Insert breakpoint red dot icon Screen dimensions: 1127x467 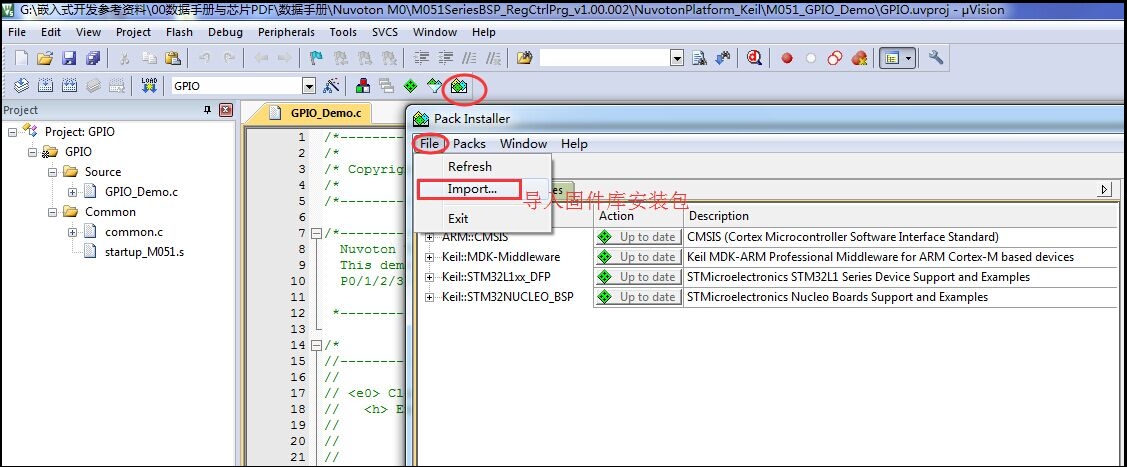coord(787,58)
